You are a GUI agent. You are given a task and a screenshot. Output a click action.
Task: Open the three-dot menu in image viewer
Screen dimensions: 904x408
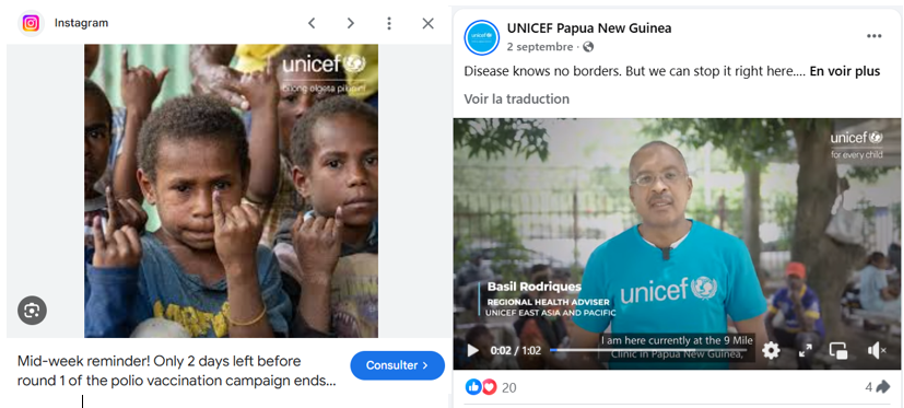pyautogui.click(x=389, y=23)
